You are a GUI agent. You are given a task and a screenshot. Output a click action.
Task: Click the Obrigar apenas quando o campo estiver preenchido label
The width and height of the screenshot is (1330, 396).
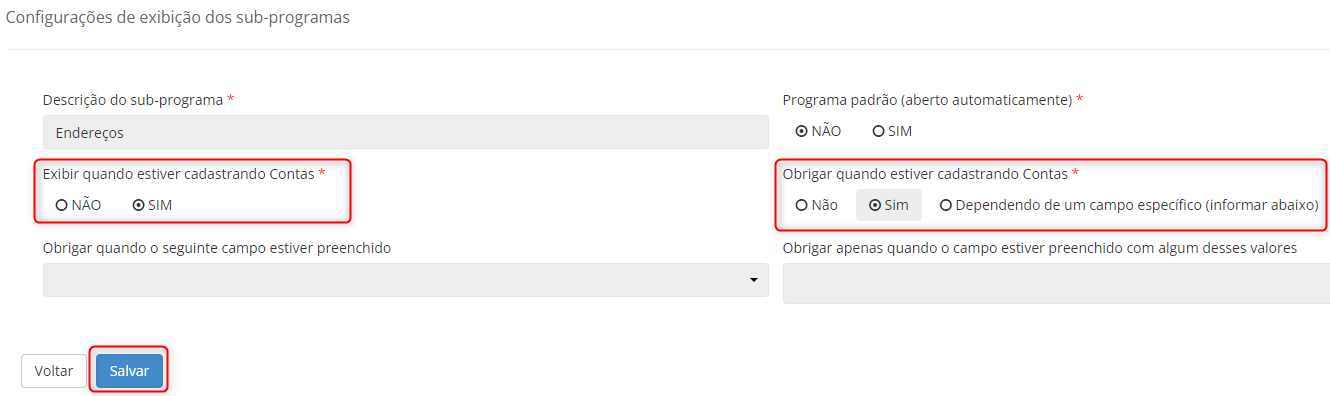pyautogui.click(x=1040, y=248)
